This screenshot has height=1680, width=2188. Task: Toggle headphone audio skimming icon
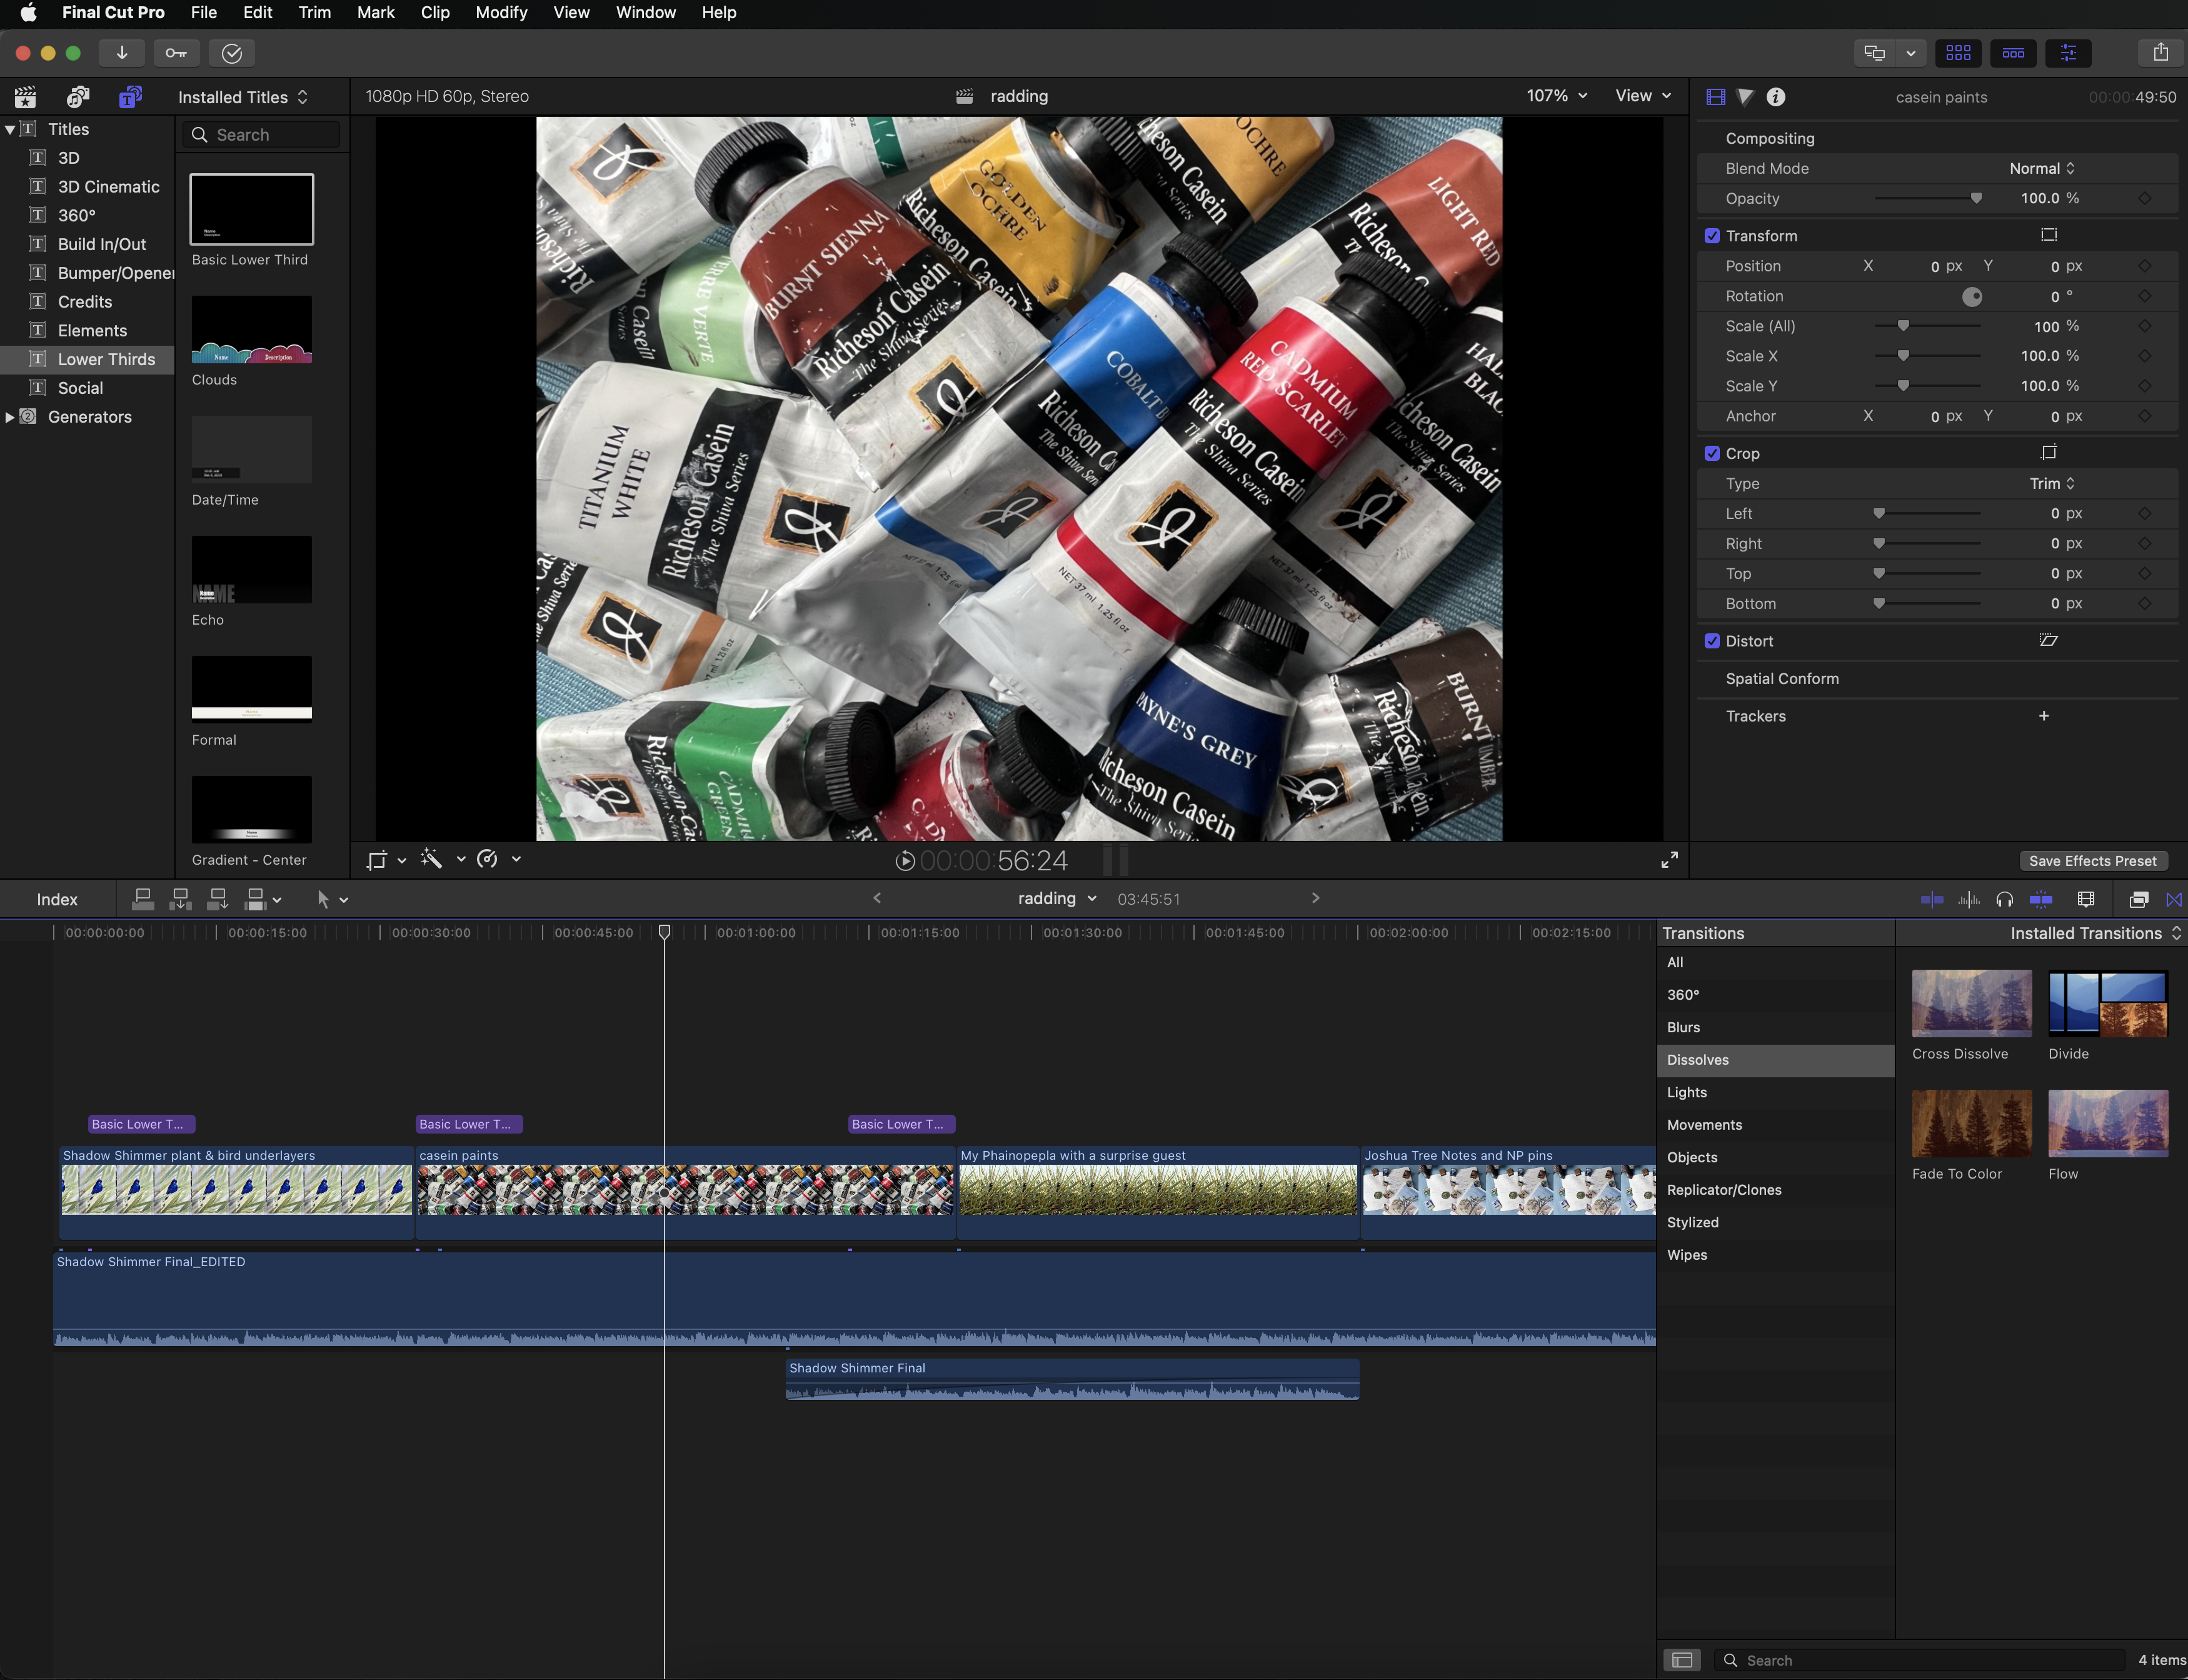point(2004,900)
